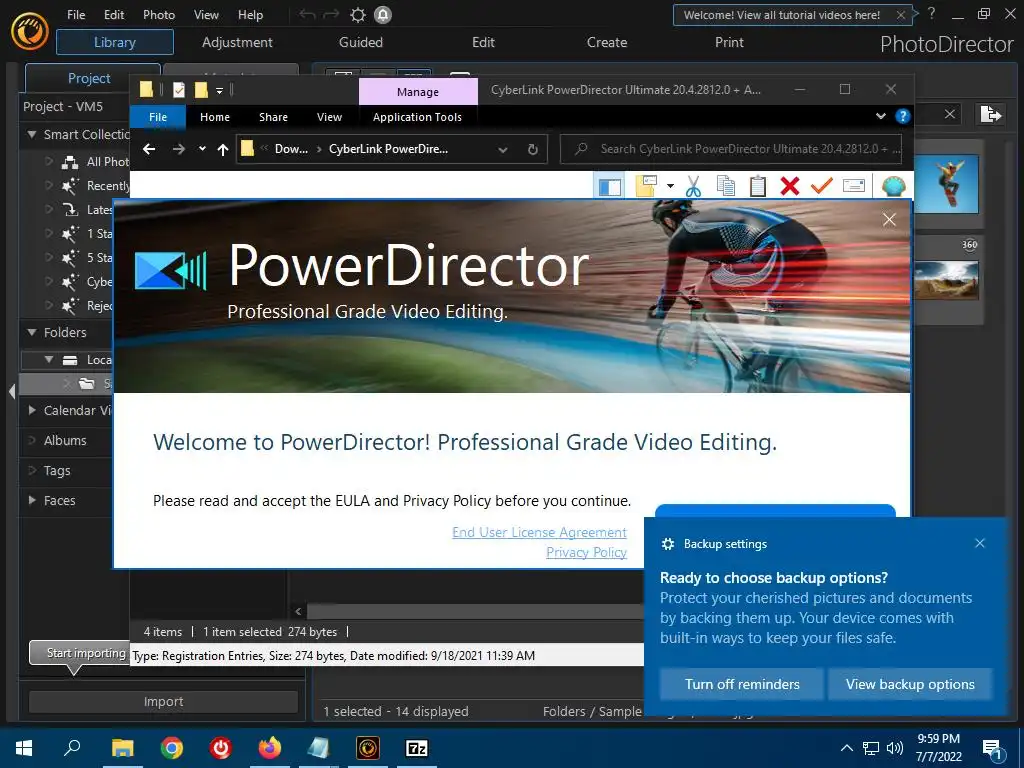Open the Privacy Policy link
This screenshot has width=1024, height=768.
586,552
